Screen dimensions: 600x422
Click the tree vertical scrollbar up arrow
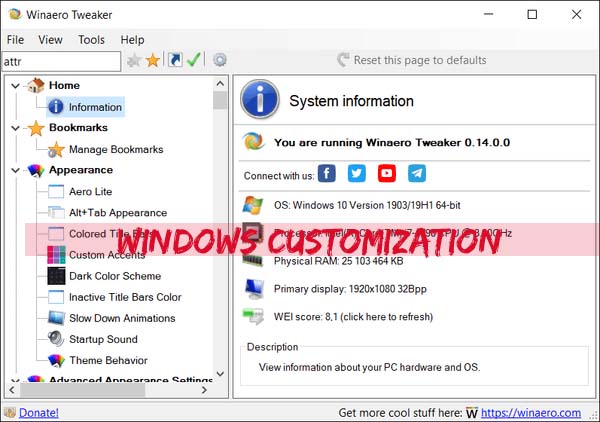(x=220, y=83)
